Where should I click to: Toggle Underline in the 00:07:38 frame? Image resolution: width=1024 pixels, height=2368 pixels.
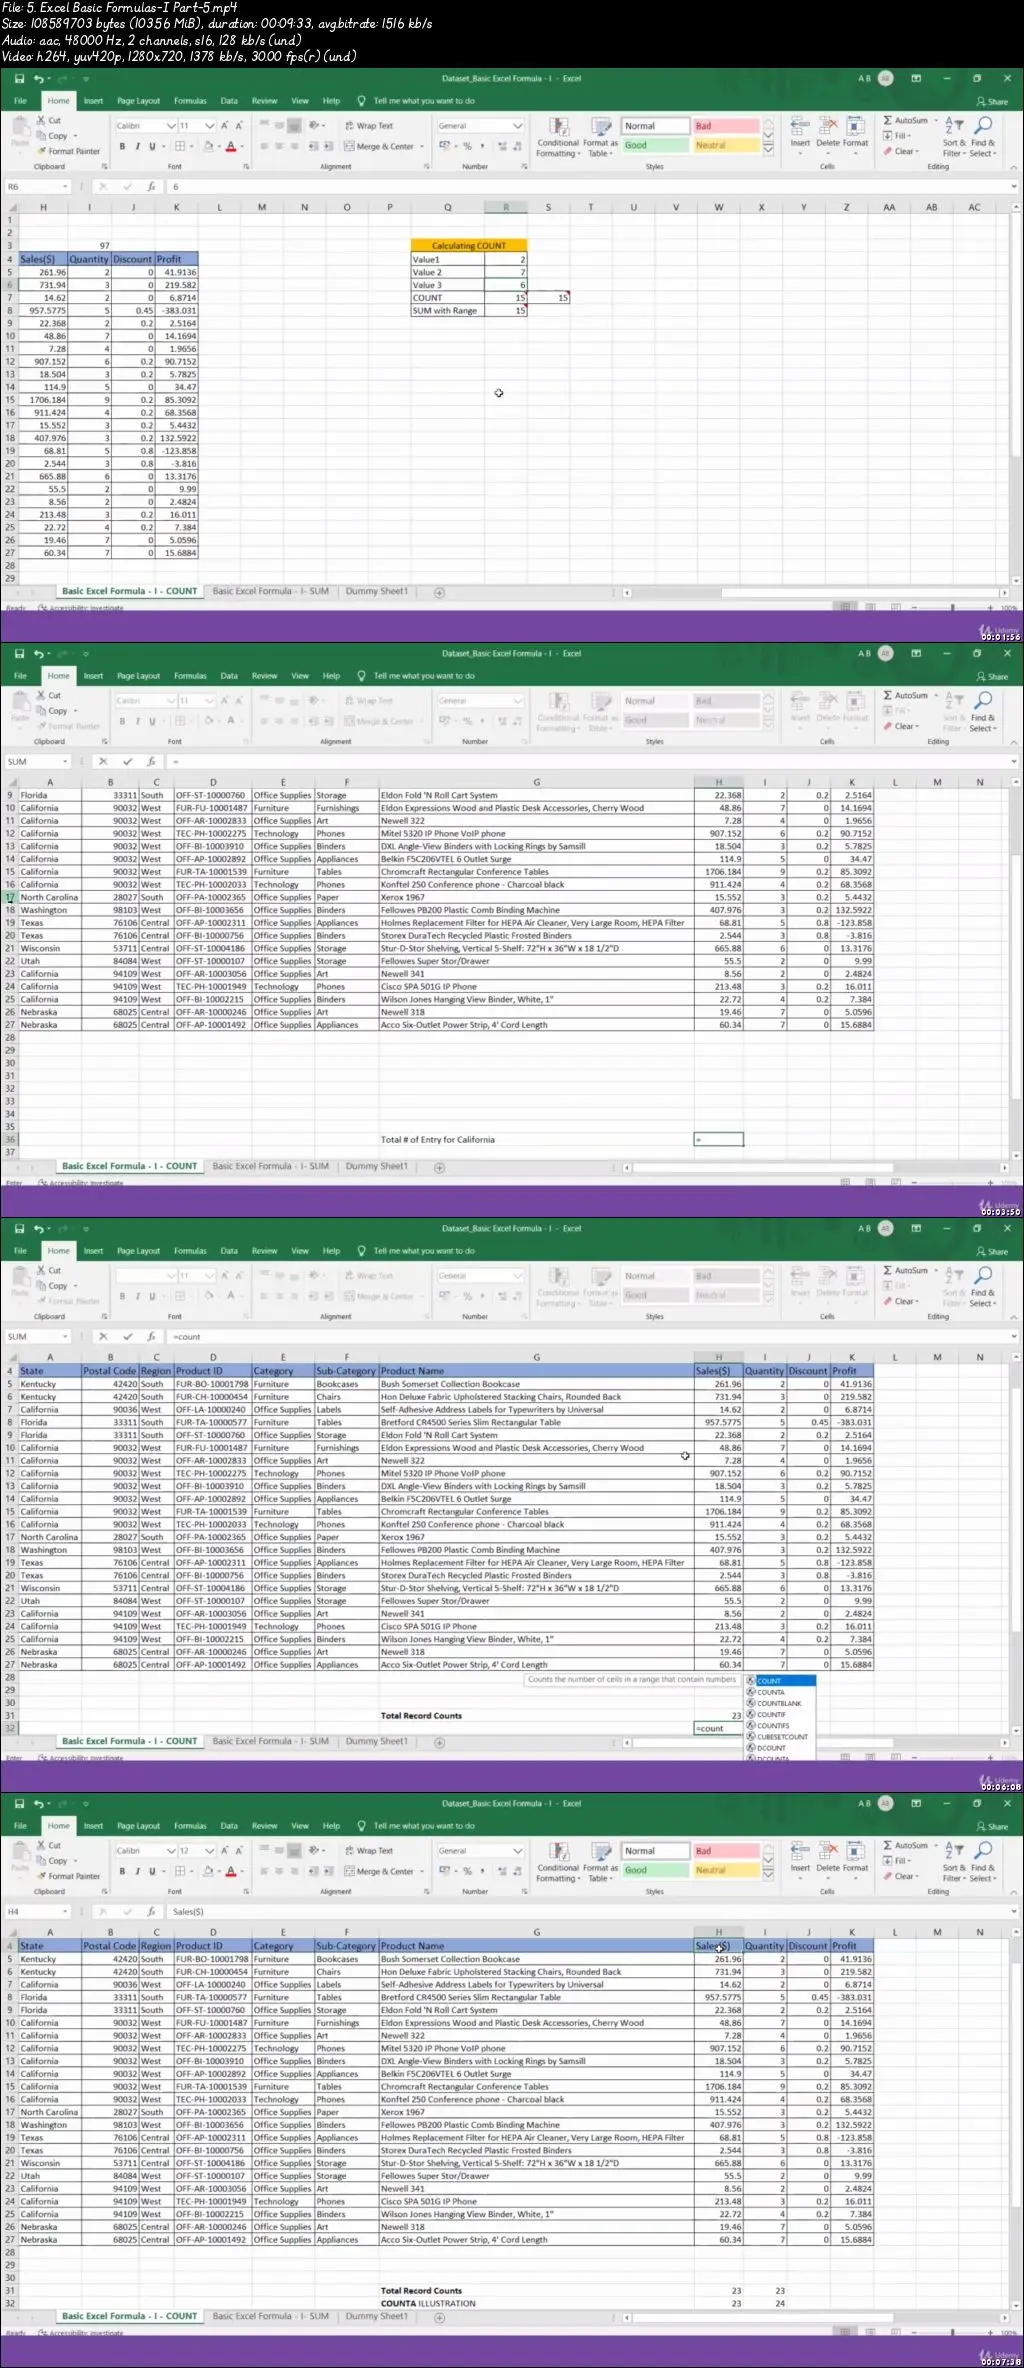(152, 1871)
